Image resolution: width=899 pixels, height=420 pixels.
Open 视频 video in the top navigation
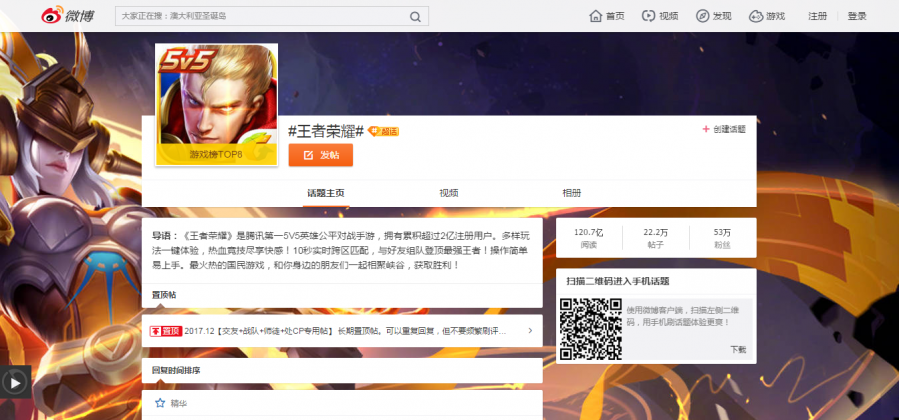(660, 16)
